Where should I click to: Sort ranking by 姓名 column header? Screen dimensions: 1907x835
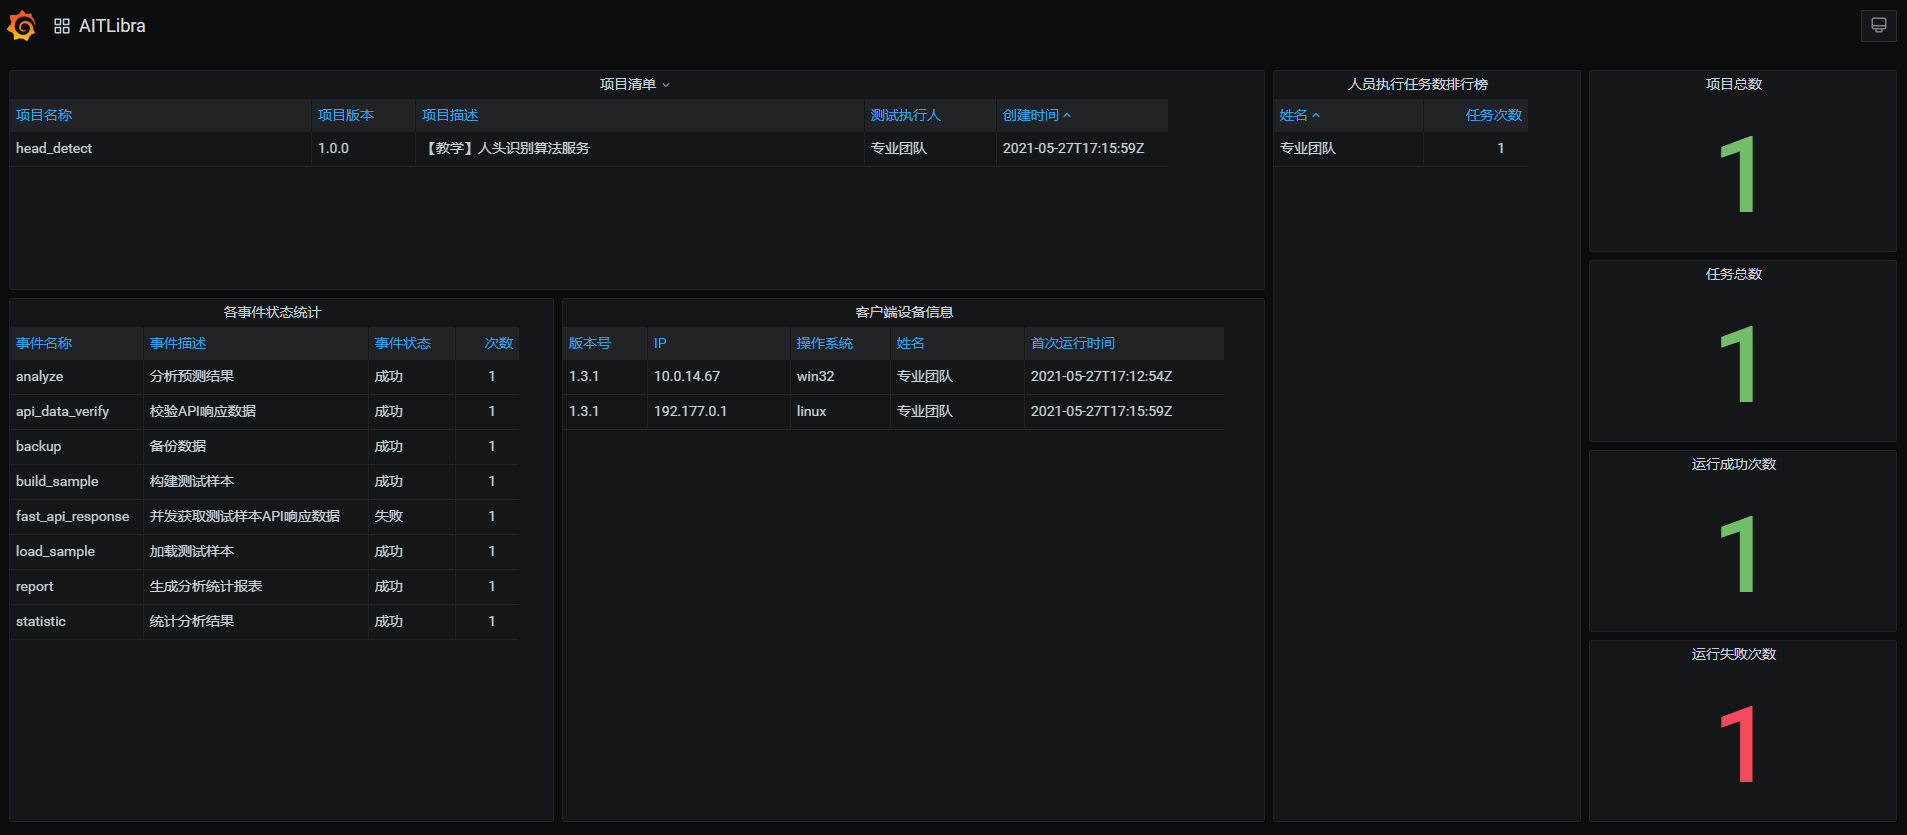[x=1299, y=115]
